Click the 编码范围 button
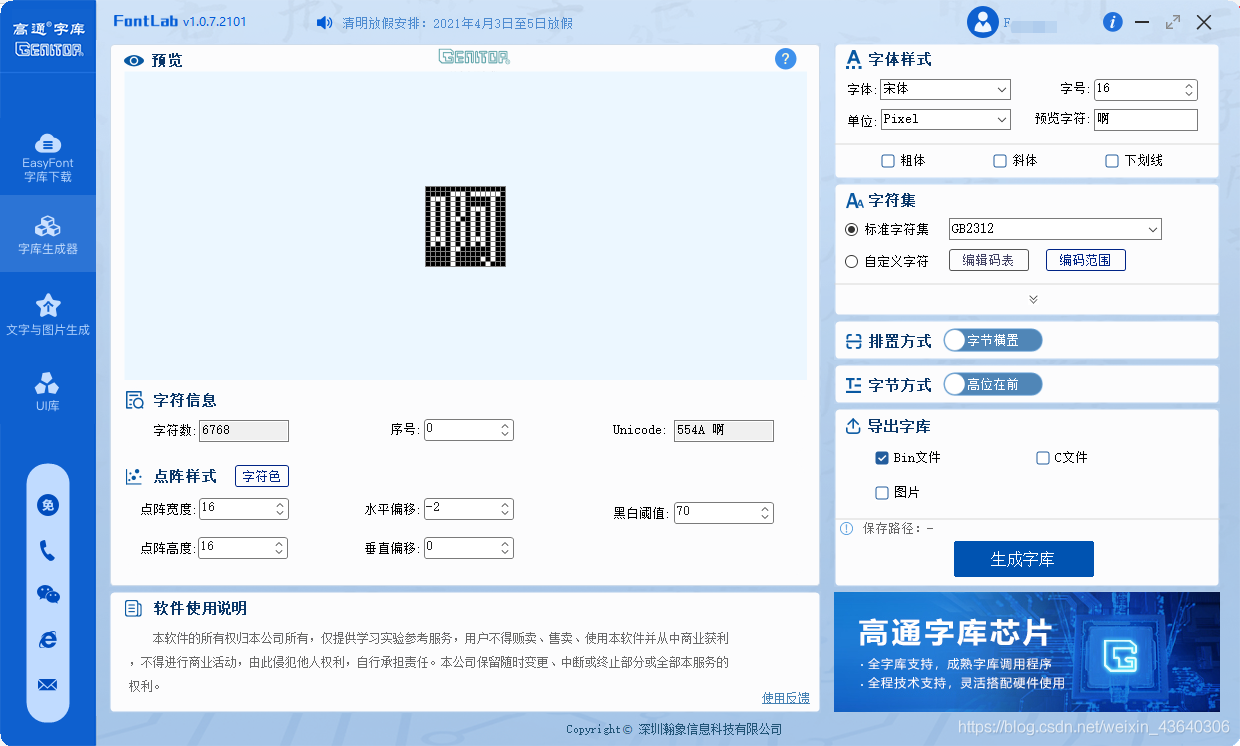The width and height of the screenshot is (1240, 746). (x=1086, y=260)
